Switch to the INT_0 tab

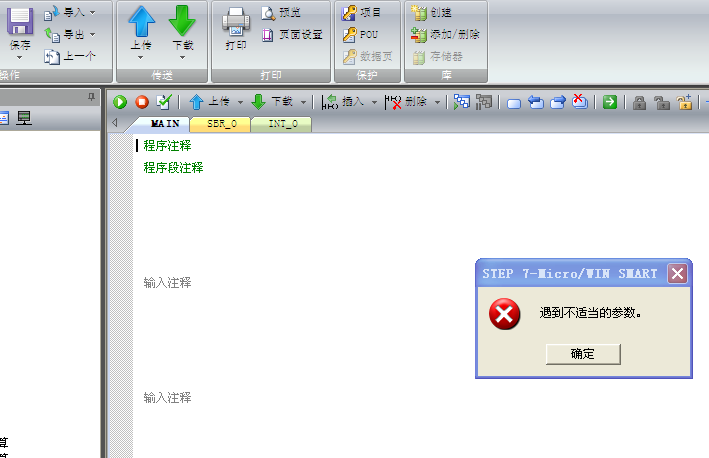click(x=283, y=124)
